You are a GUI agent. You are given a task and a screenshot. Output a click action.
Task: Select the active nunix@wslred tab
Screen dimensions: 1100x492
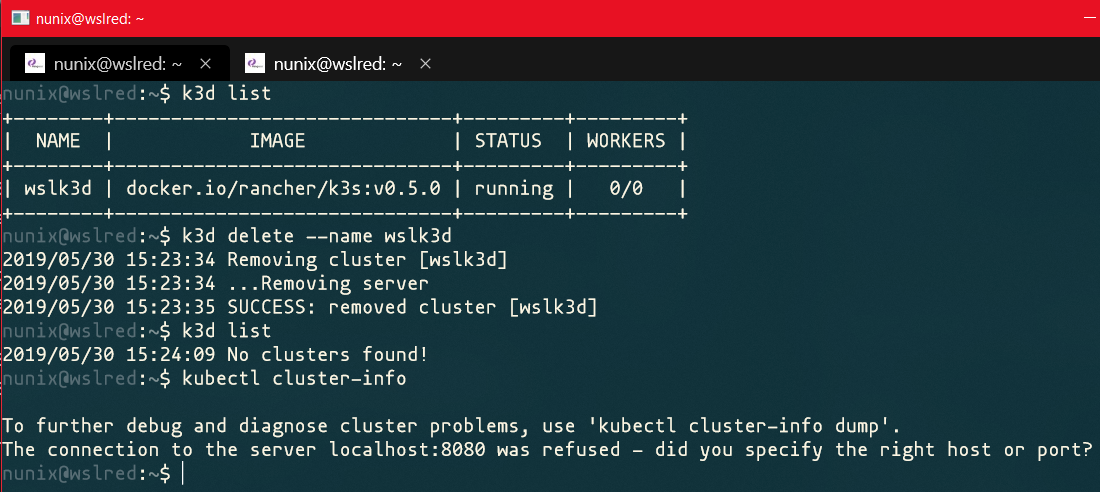pyautogui.click(x=115, y=63)
